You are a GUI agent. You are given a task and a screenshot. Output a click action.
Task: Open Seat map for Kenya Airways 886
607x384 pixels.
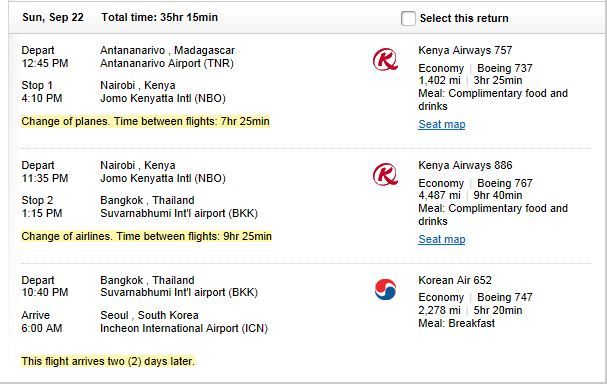(442, 239)
